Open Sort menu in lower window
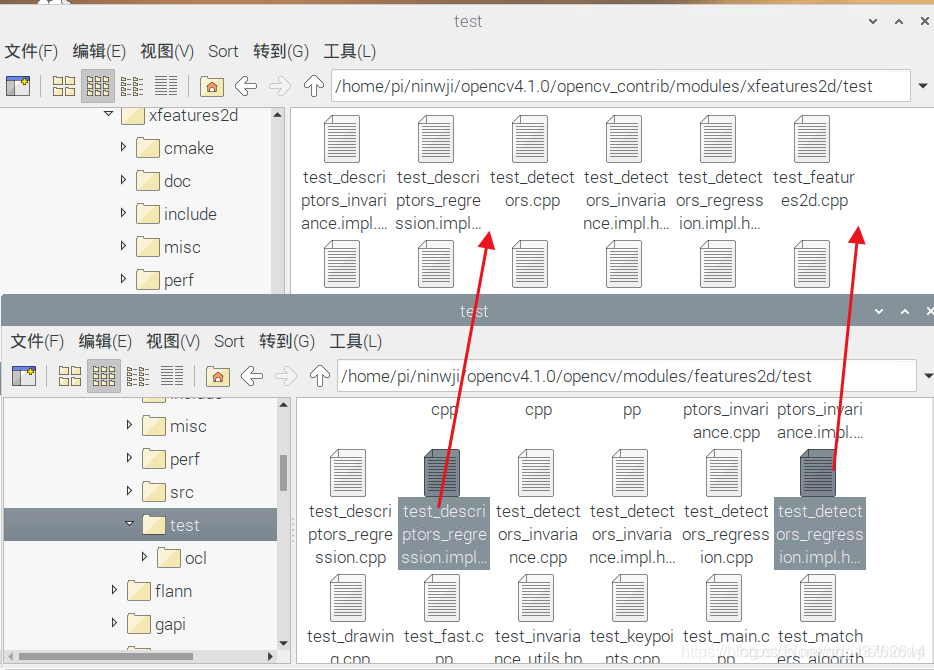 (229, 342)
